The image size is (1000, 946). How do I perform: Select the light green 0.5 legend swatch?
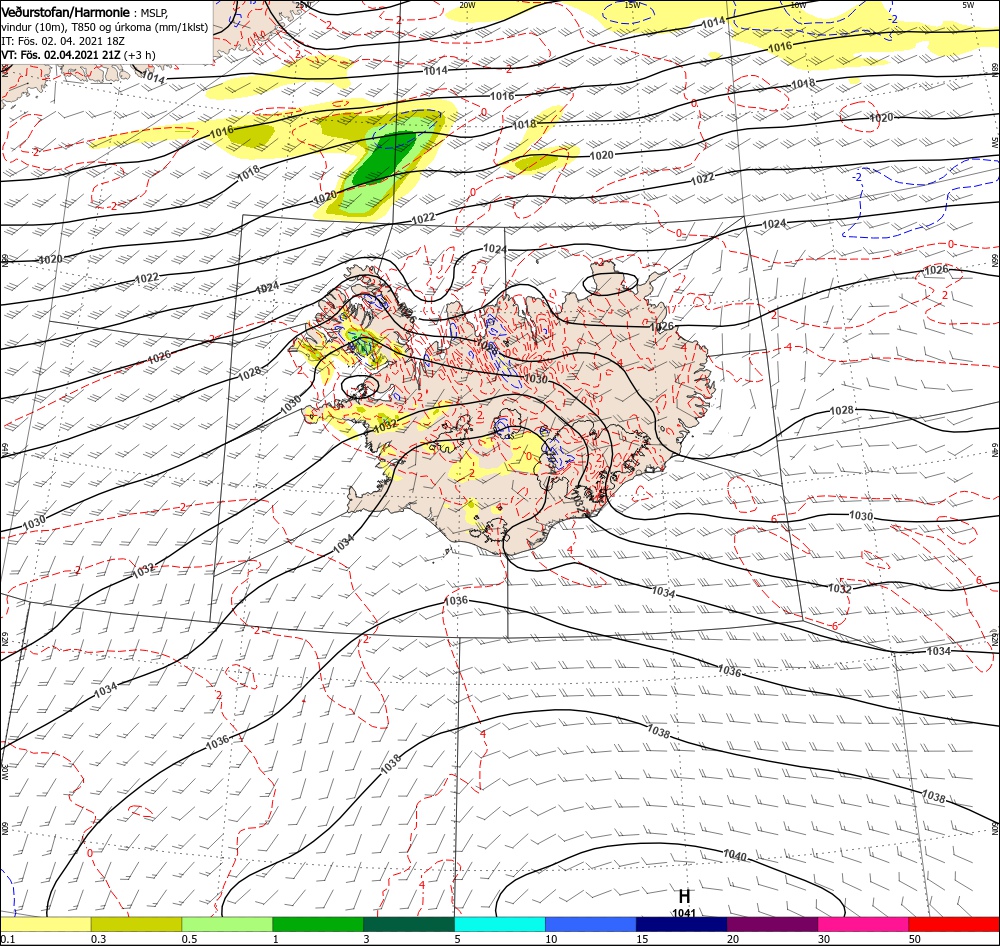click(x=227, y=925)
